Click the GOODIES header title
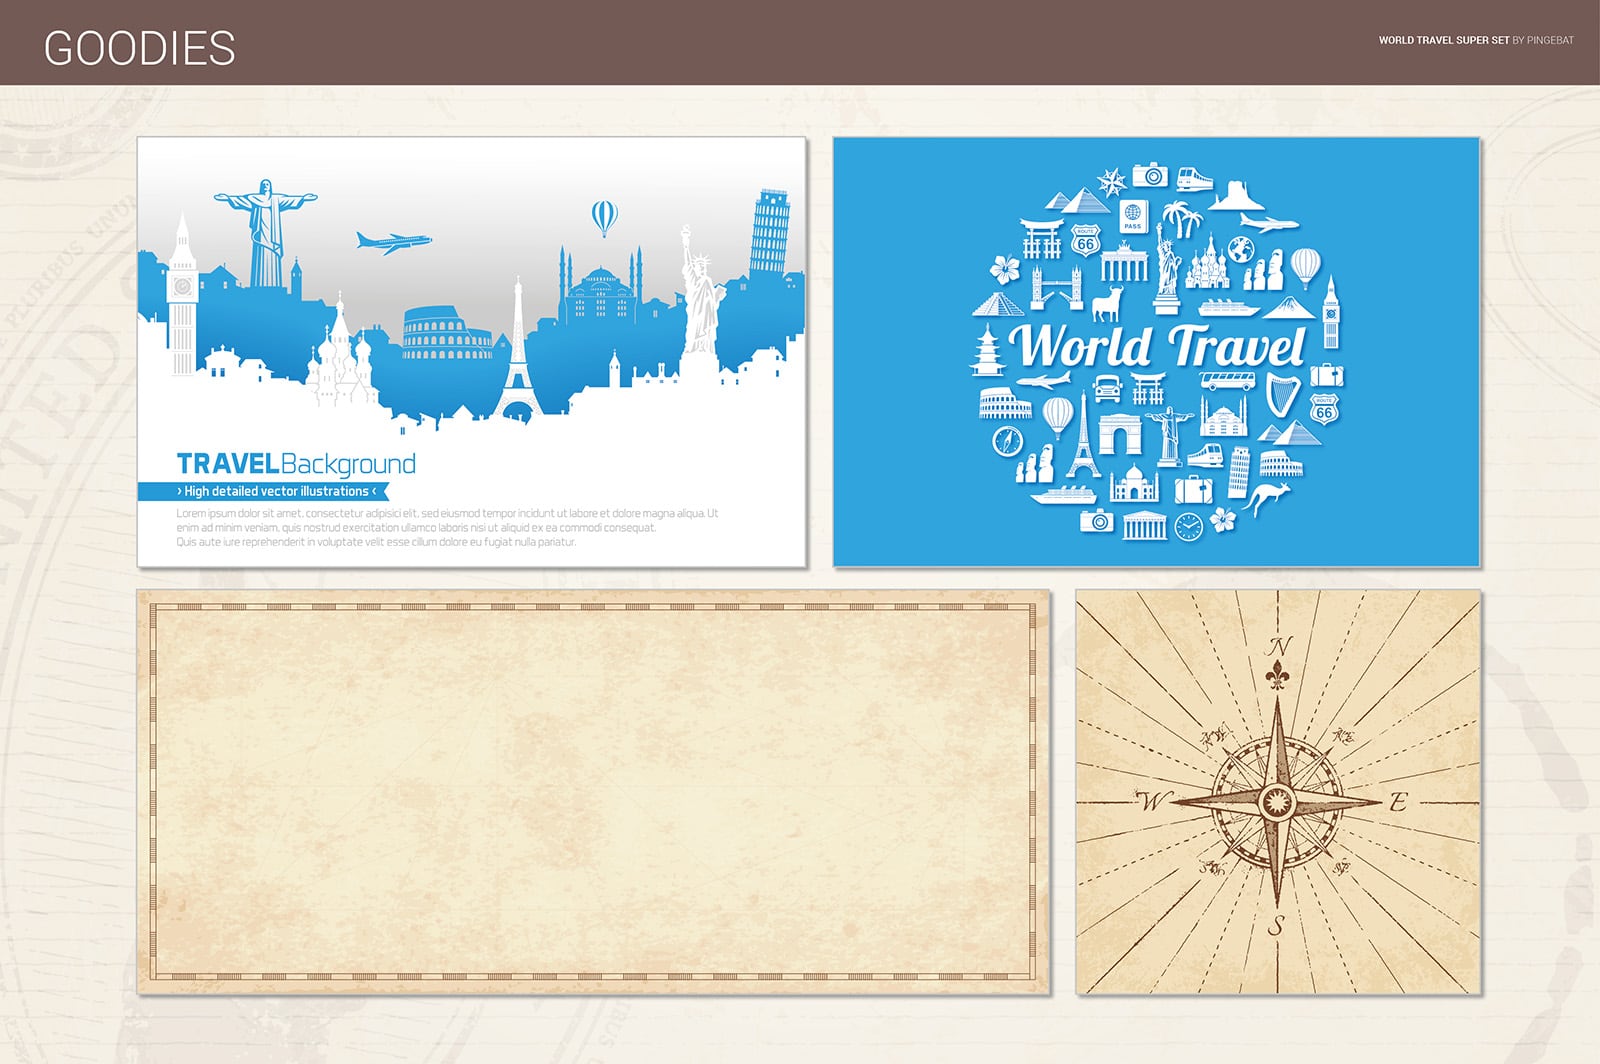The width and height of the screenshot is (1600, 1064). pos(140,48)
